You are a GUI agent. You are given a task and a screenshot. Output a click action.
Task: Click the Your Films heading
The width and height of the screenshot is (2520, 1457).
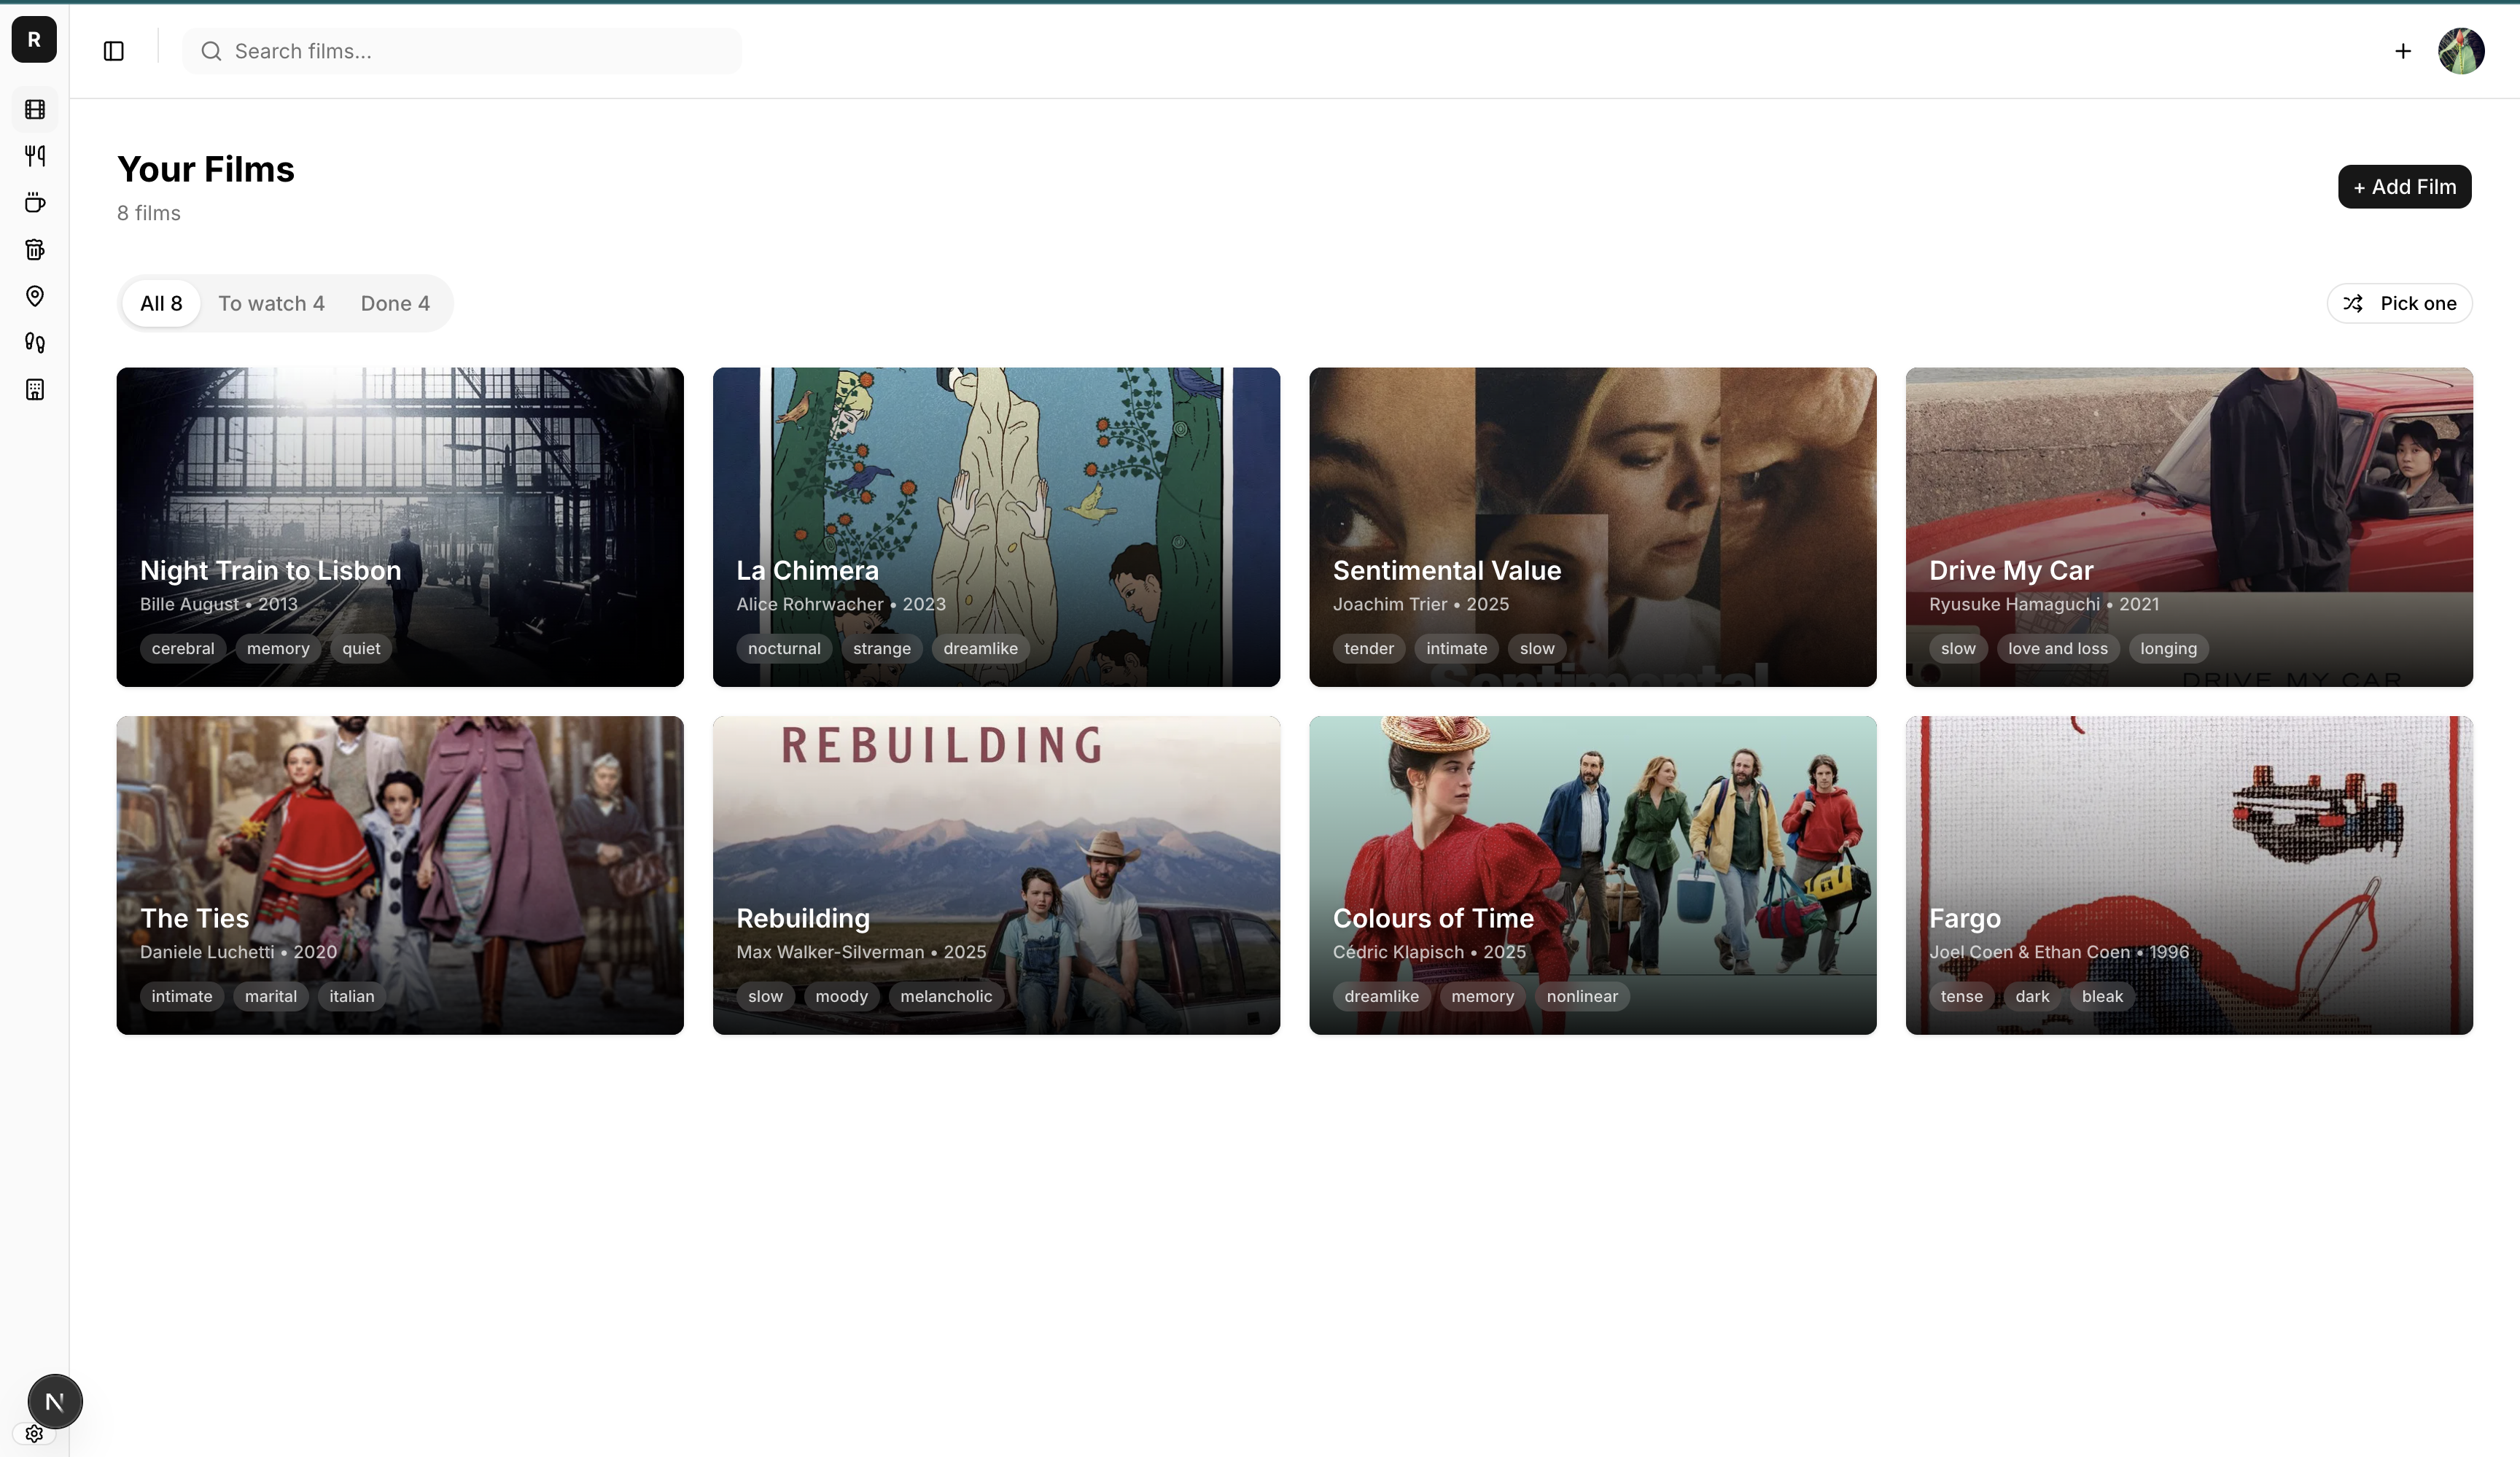[x=206, y=169]
